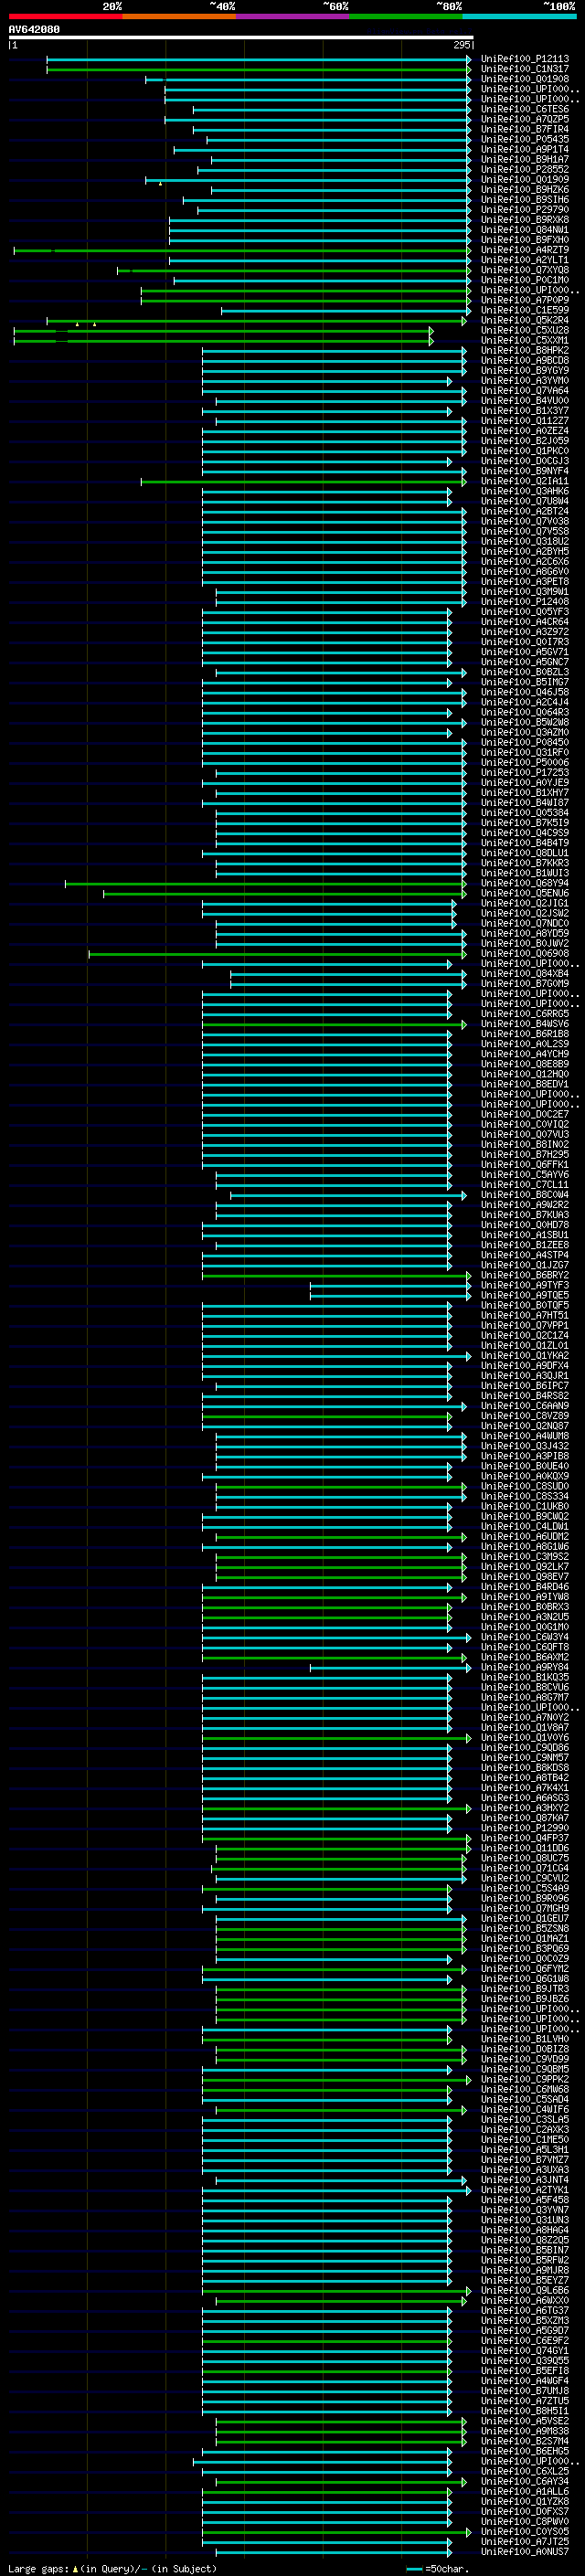Viewport: 585px width, 2576px height.
Task: Open hit UniRef100_Q01908
Action: point(525,79)
